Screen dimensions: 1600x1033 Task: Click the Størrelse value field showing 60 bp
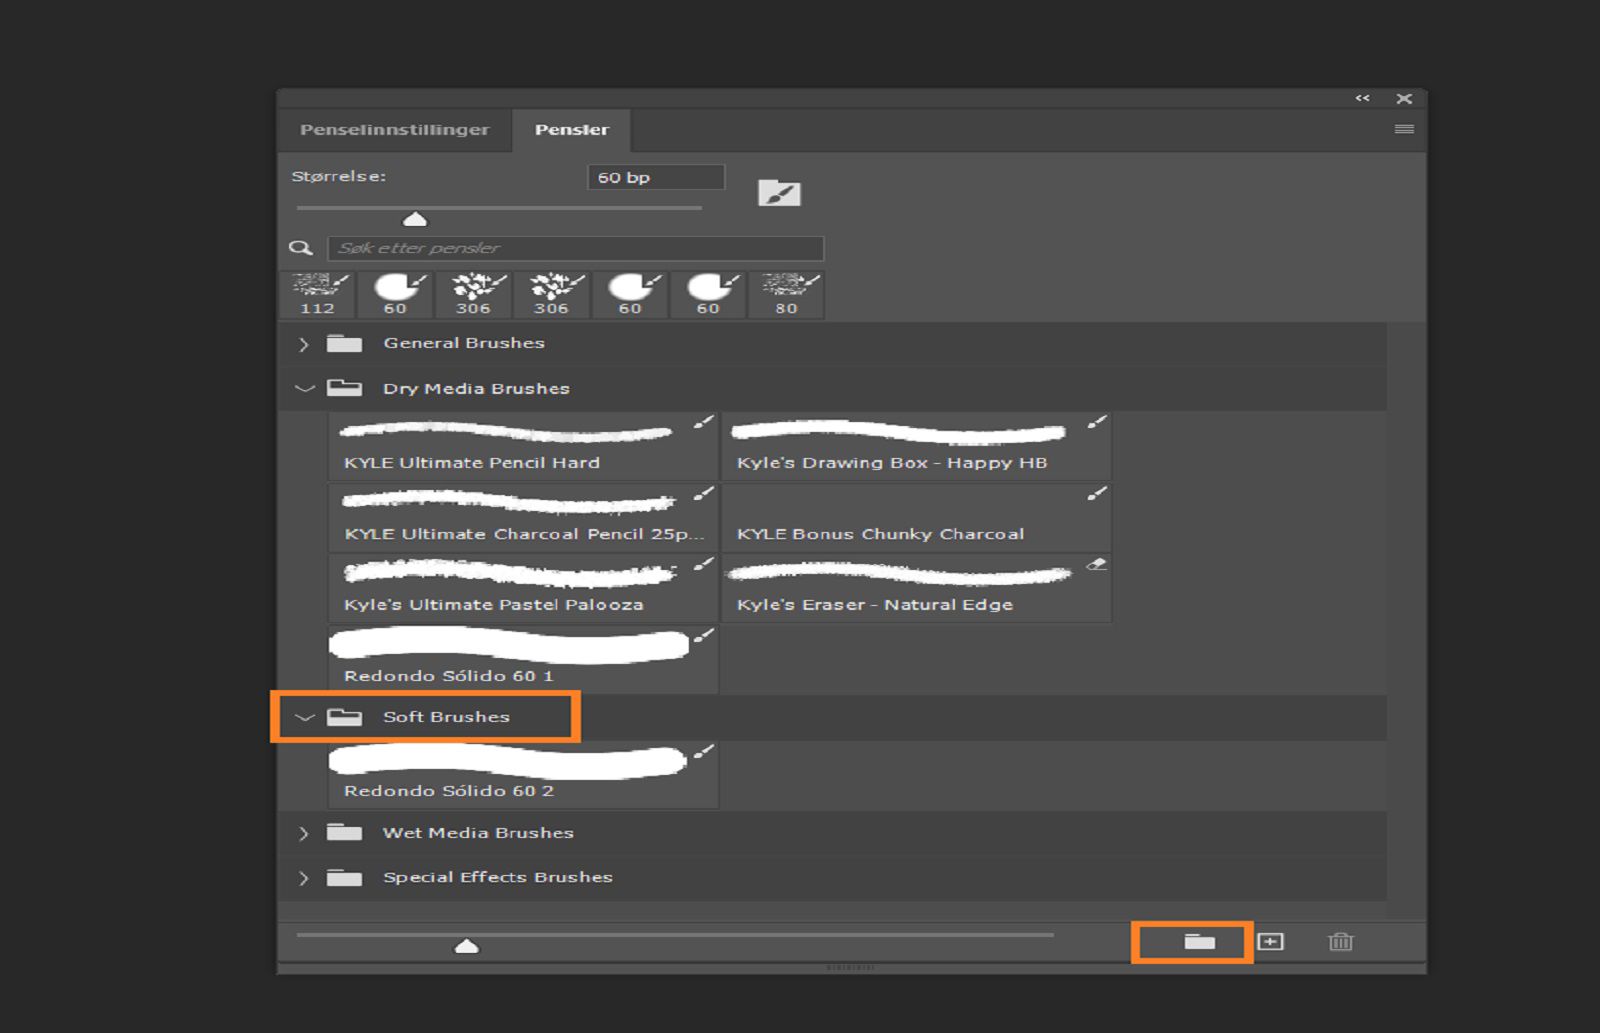[x=656, y=177]
